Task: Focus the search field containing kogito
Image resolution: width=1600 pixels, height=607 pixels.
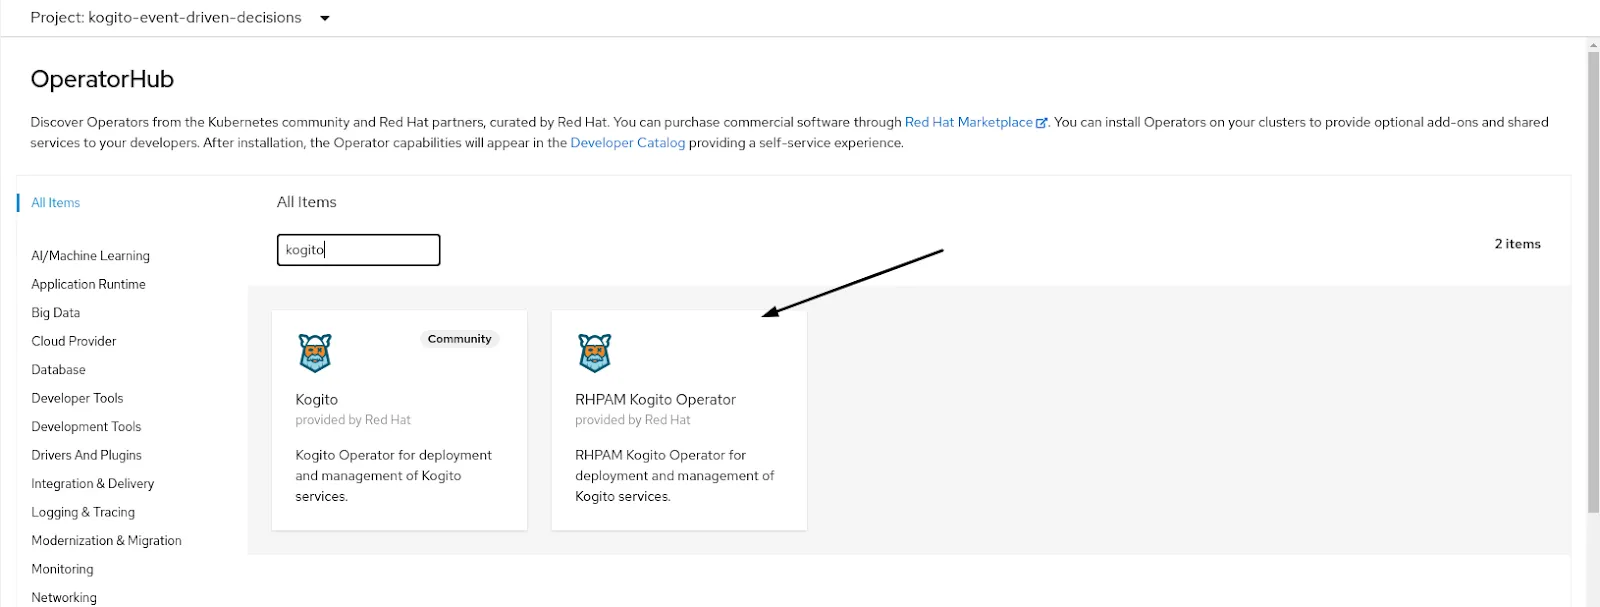Action: pyautogui.click(x=358, y=250)
